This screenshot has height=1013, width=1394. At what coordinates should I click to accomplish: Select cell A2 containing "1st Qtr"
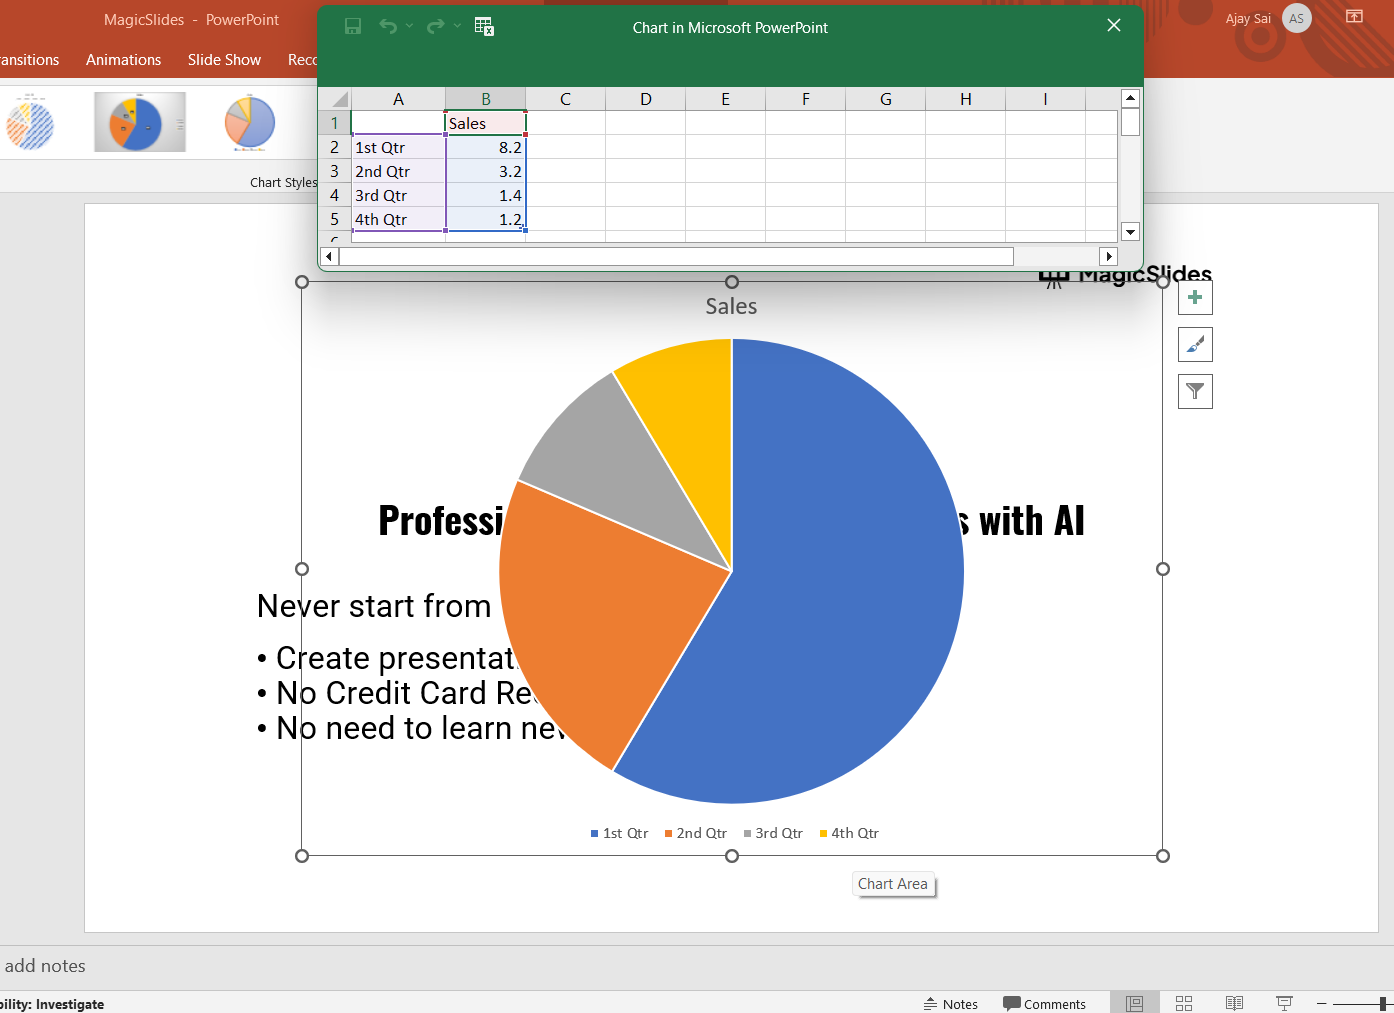[398, 147]
